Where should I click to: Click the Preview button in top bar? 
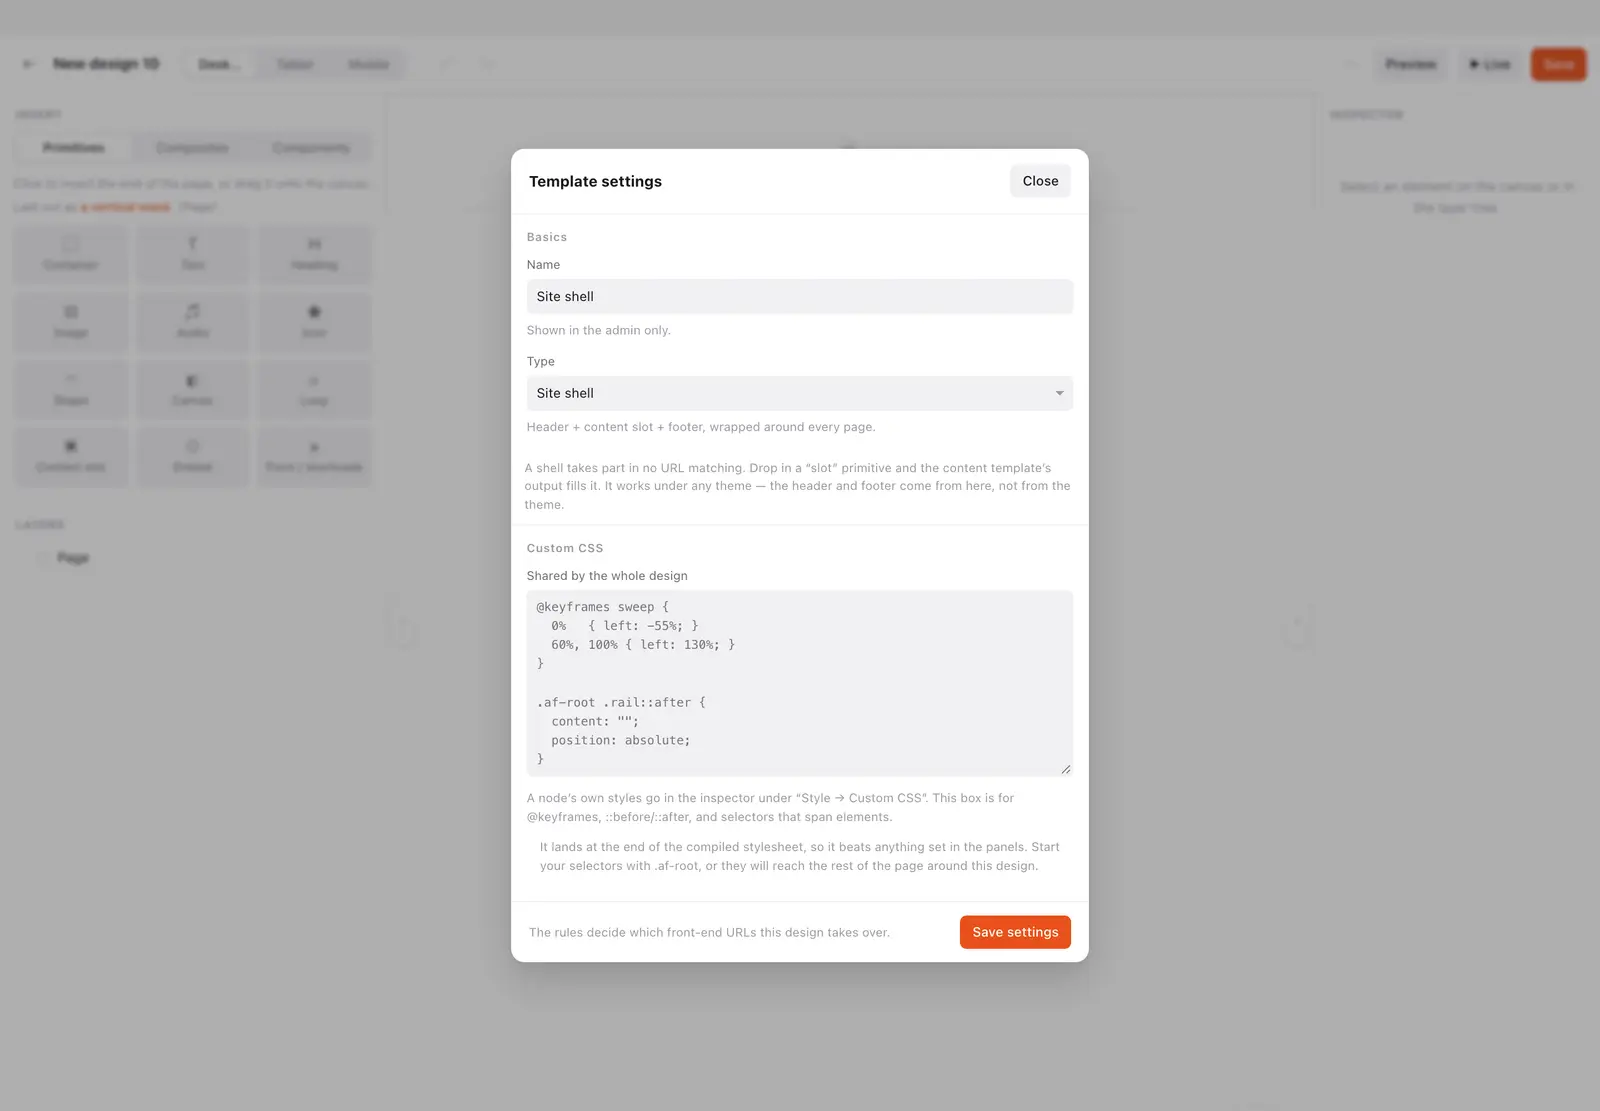click(x=1411, y=64)
